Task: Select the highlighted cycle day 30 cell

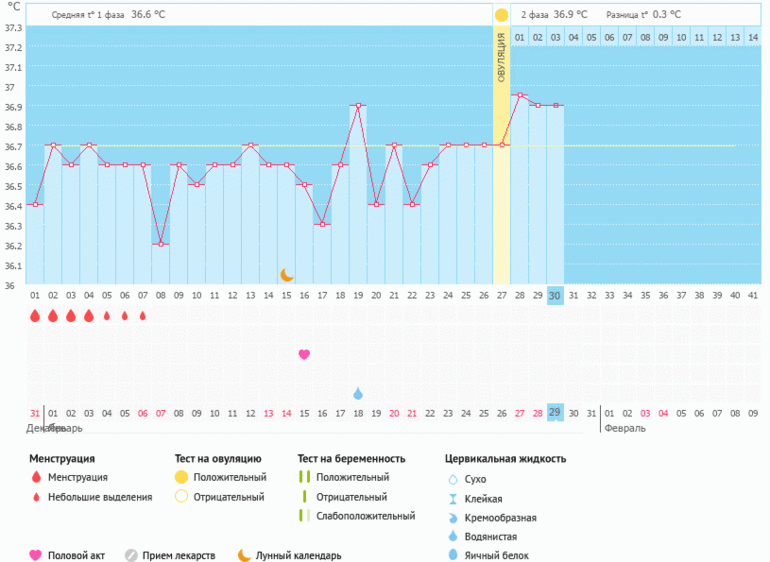Action: (554, 296)
